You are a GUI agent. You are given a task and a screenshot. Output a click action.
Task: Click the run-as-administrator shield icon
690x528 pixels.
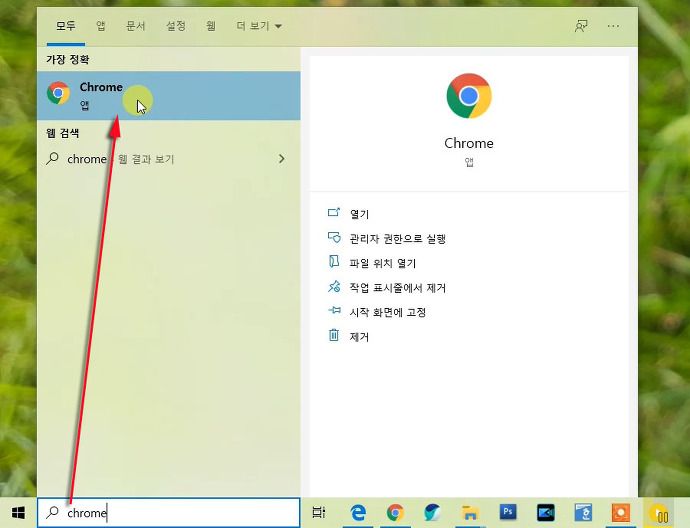pyautogui.click(x=334, y=238)
